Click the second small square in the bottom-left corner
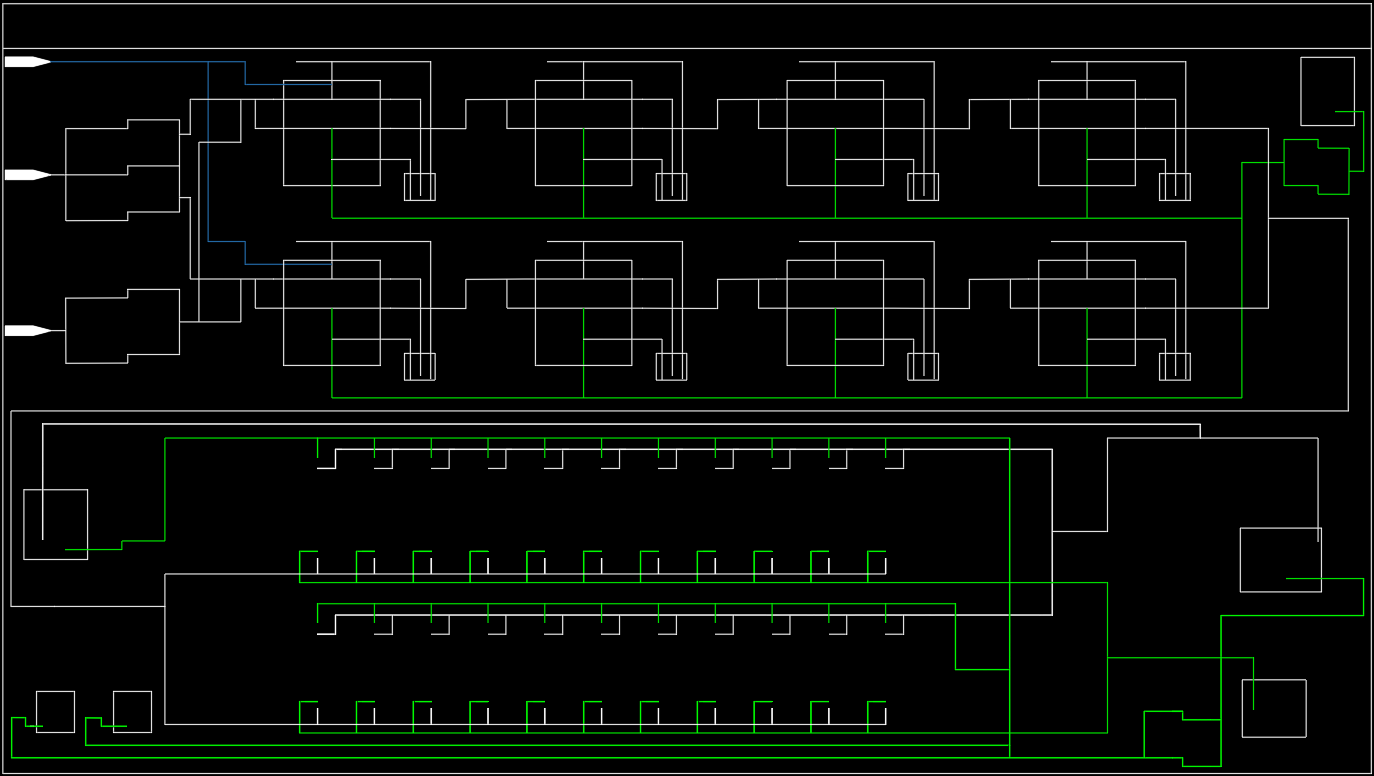The height and width of the screenshot is (776, 1374). 132,712
